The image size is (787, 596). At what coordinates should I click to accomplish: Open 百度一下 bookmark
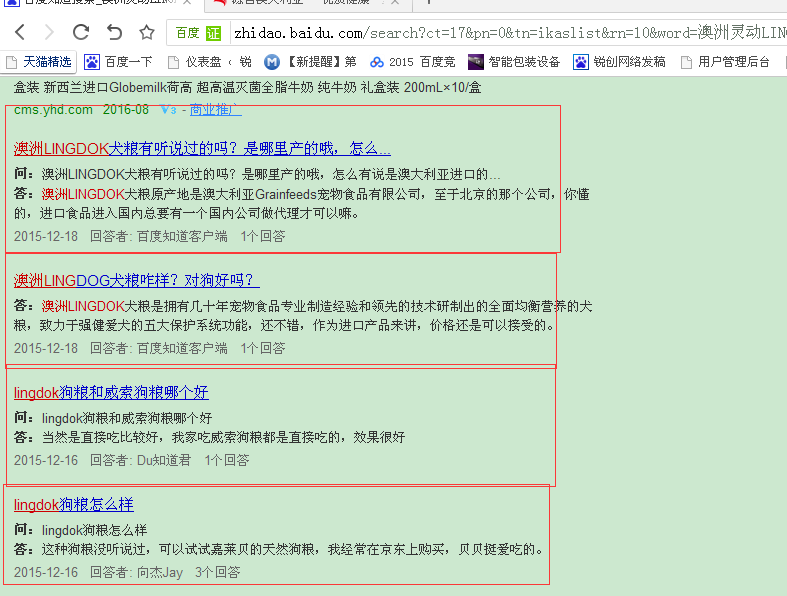tap(118, 62)
